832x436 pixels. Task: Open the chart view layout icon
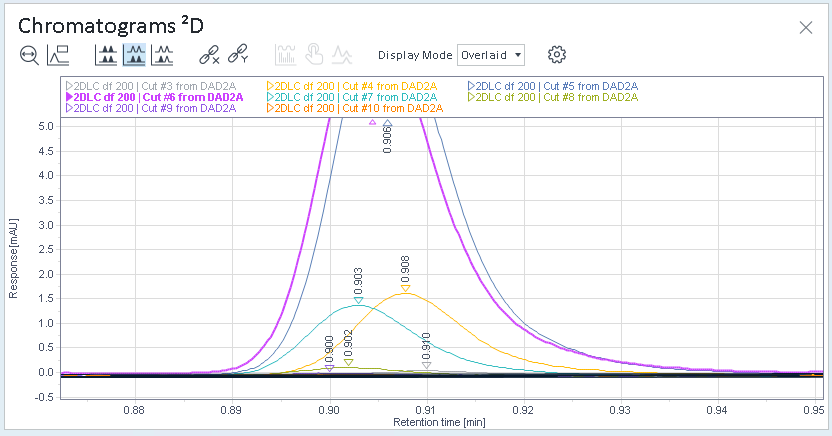click(58, 55)
